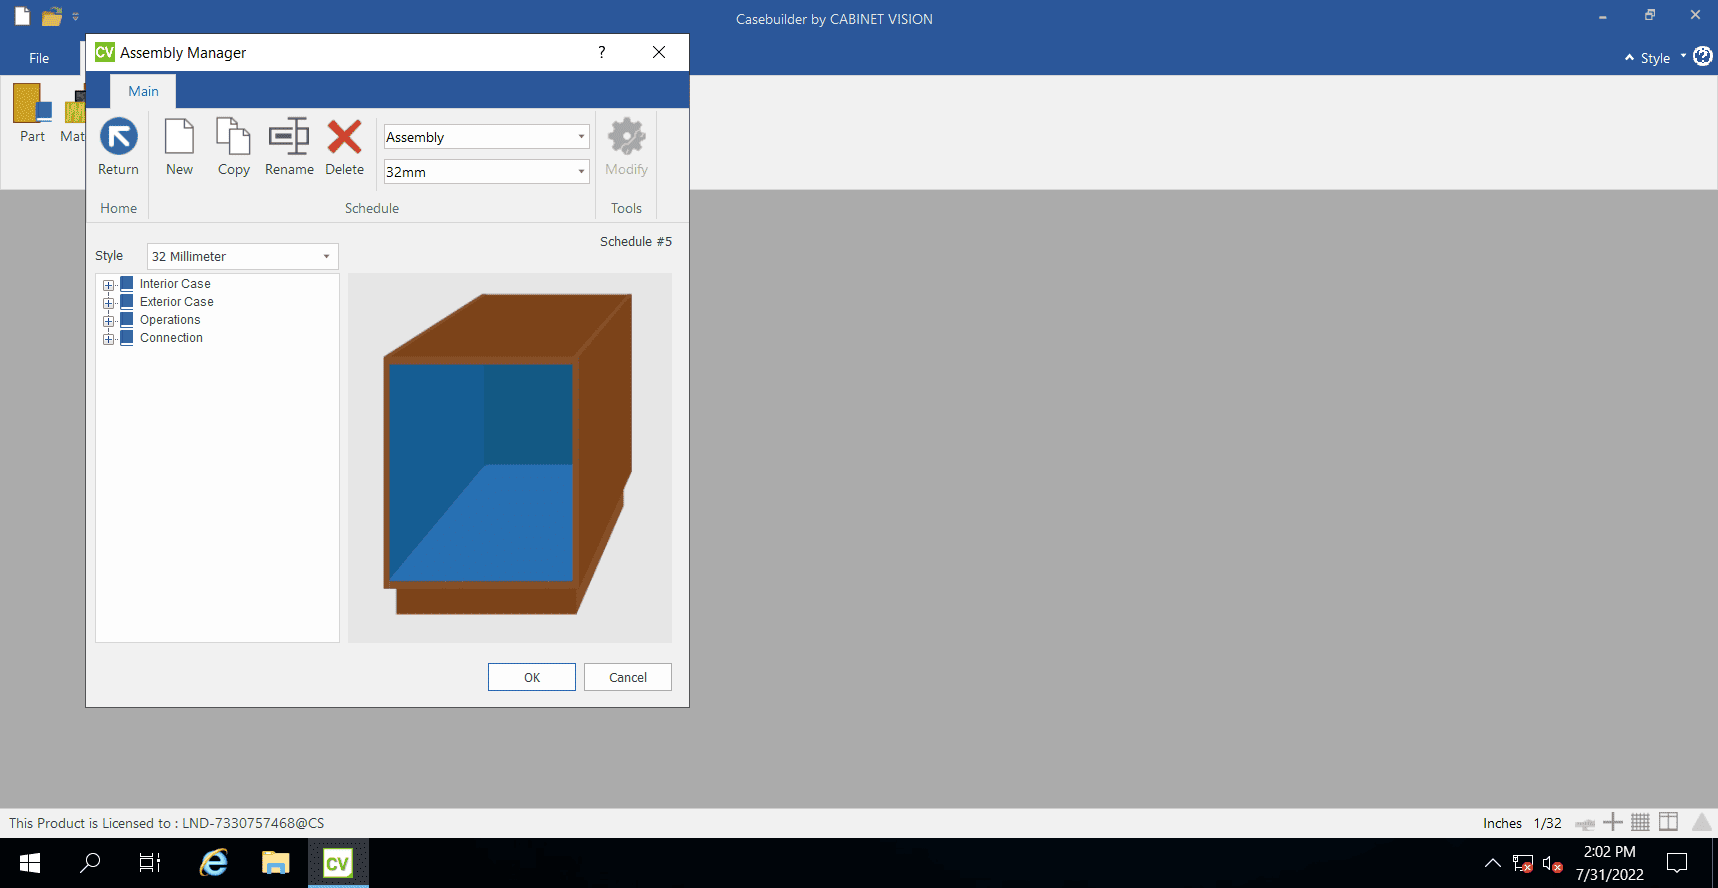The width and height of the screenshot is (1718, 888).
Task: Click the grid icon in status bar
Action: (1640, 822)
